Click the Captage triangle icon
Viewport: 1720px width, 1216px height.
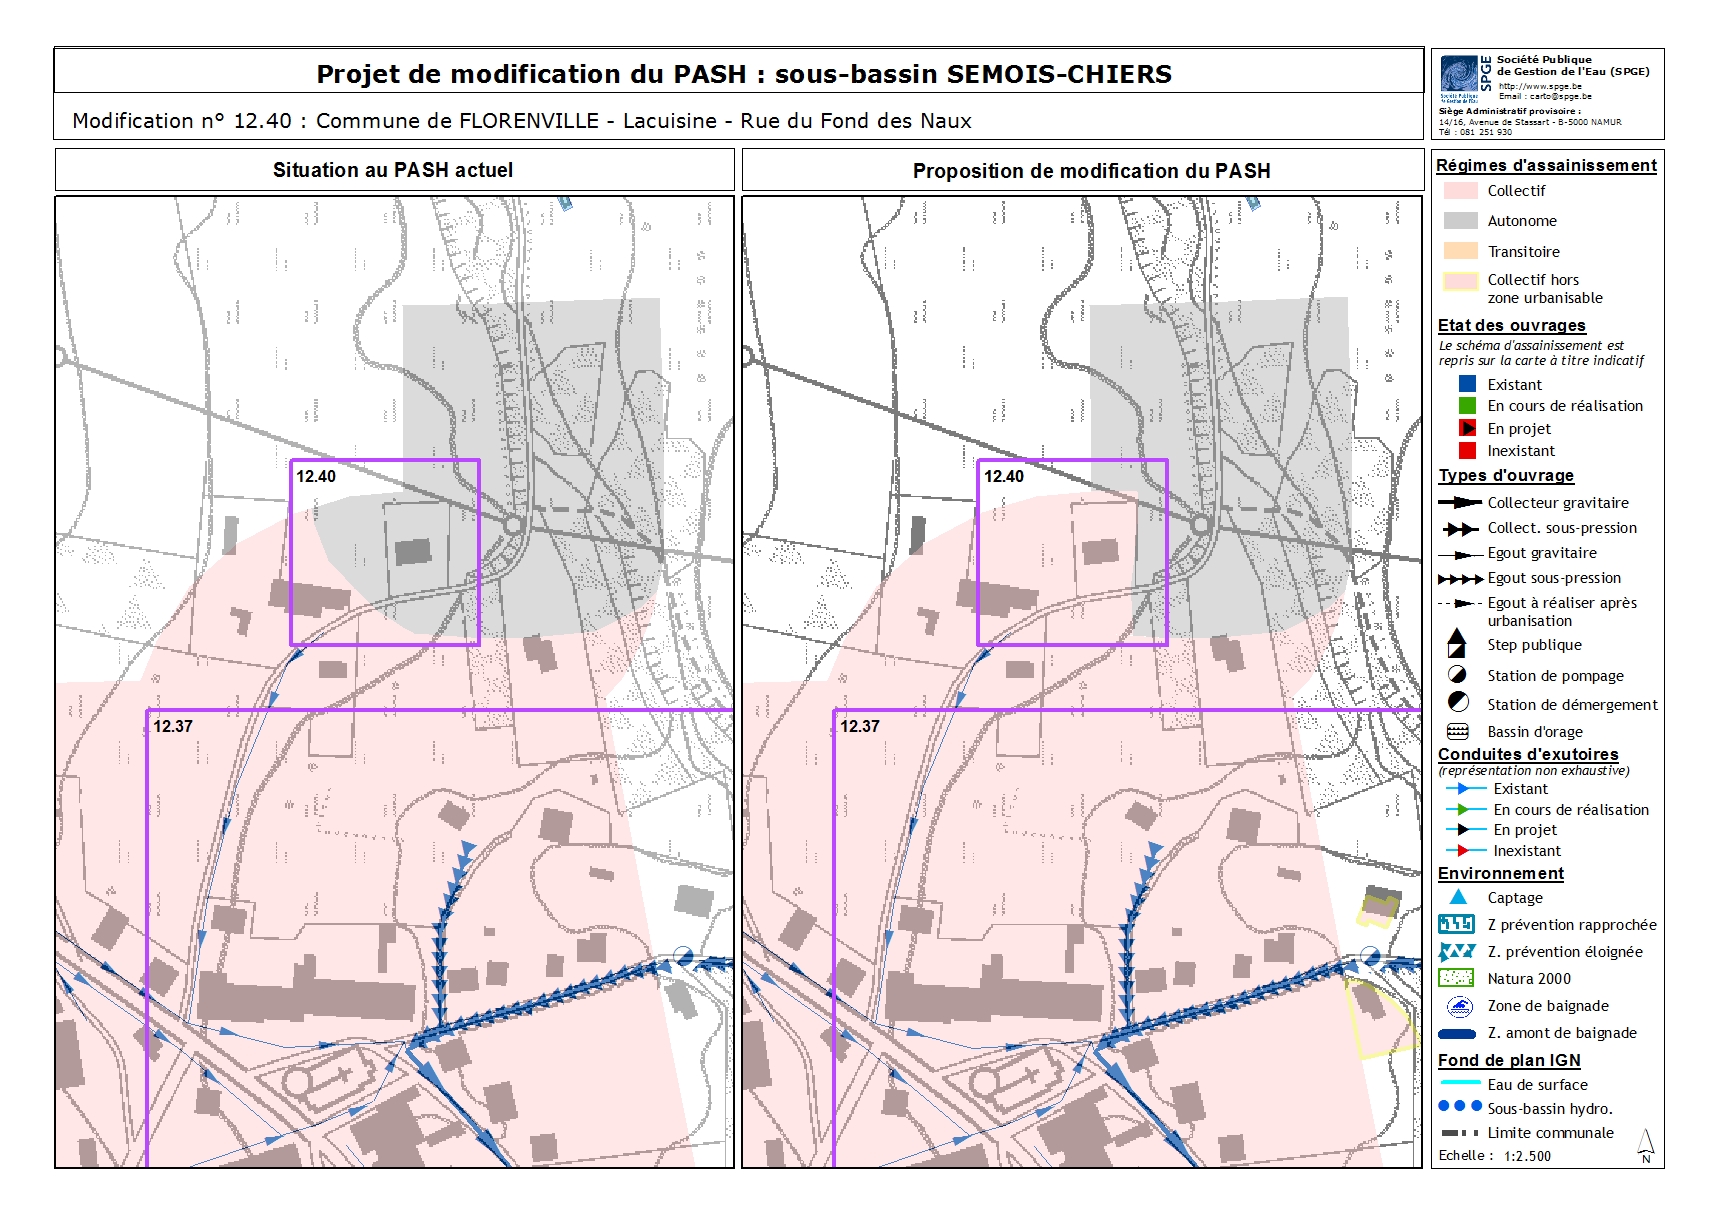1458,897
